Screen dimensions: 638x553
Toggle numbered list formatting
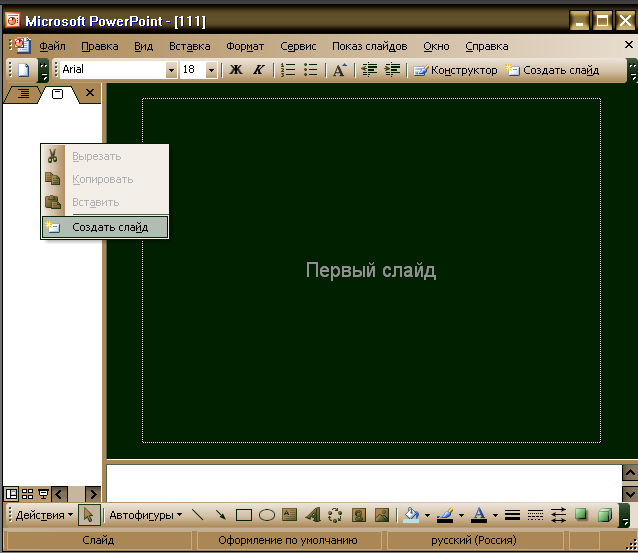[288, 70]
